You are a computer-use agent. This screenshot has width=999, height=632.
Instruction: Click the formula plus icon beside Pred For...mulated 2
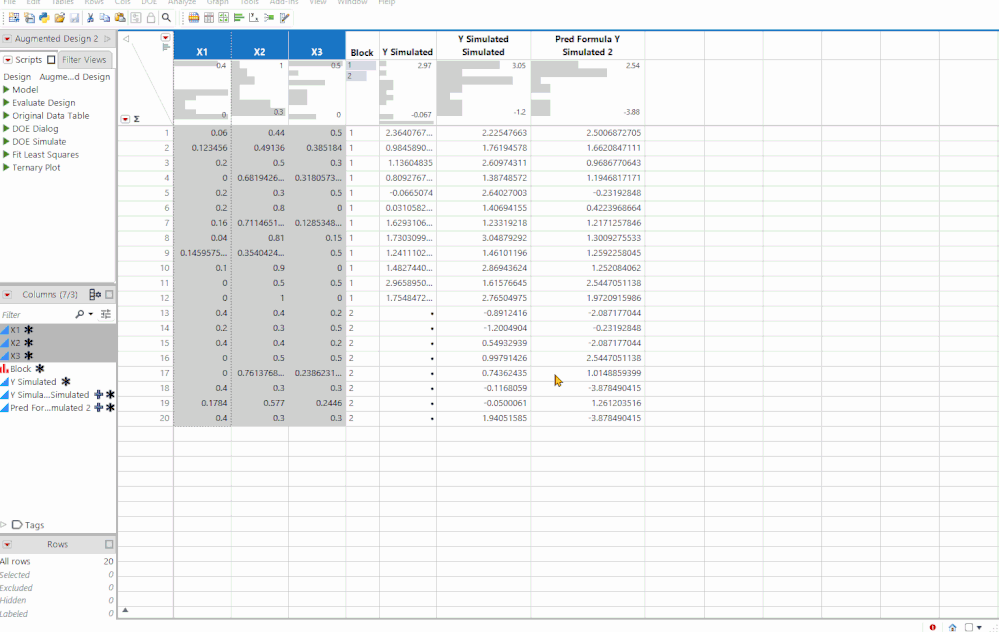pyautogui.click(x=98, y=408)
